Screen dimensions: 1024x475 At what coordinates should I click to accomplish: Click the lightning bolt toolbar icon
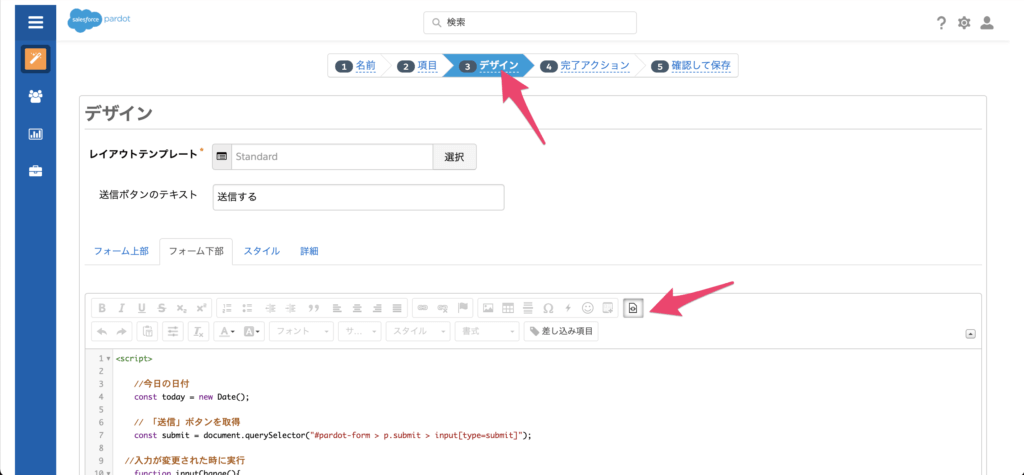click(x=568, y=308)
